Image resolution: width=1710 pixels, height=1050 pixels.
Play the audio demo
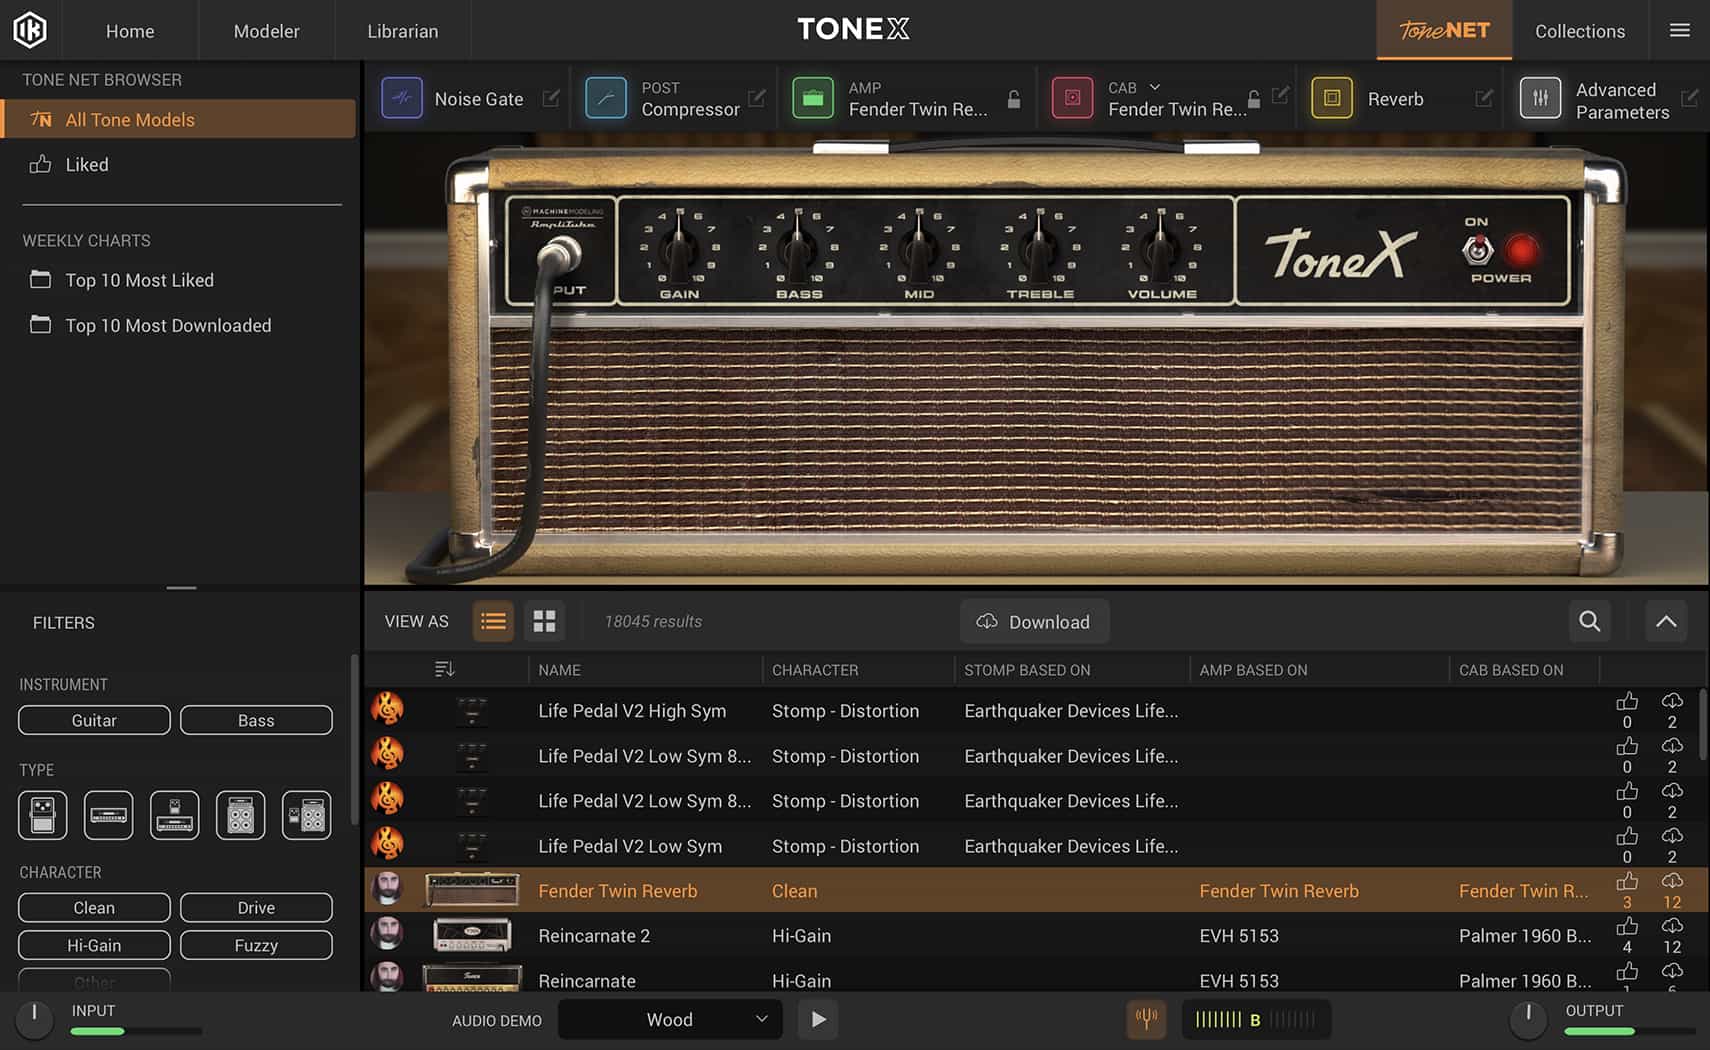[818, 1019]
